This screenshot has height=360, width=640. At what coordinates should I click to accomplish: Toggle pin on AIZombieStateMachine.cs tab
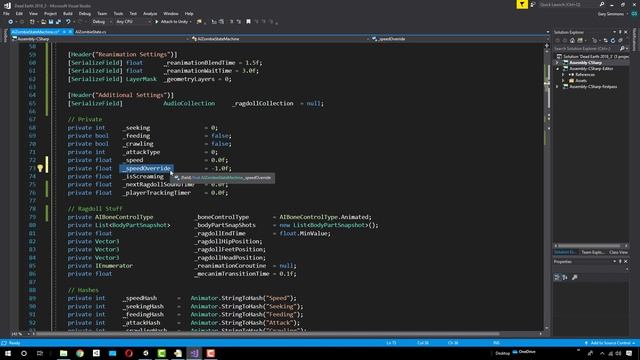point(64,31)
